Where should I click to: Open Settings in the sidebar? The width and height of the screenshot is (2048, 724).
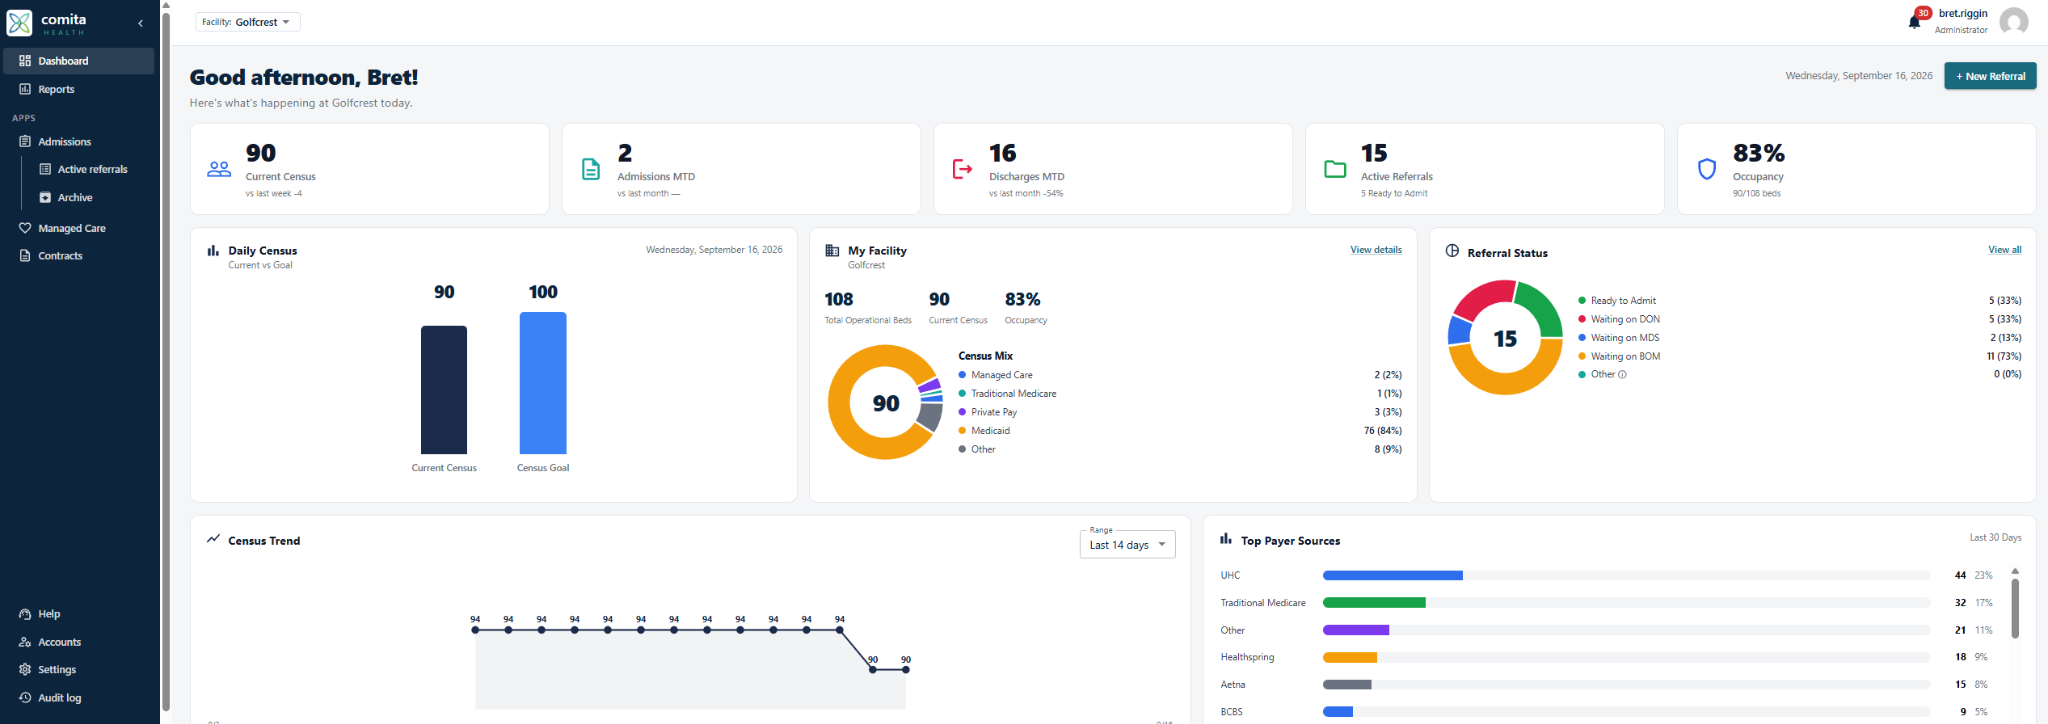click(x=79, y=670)
